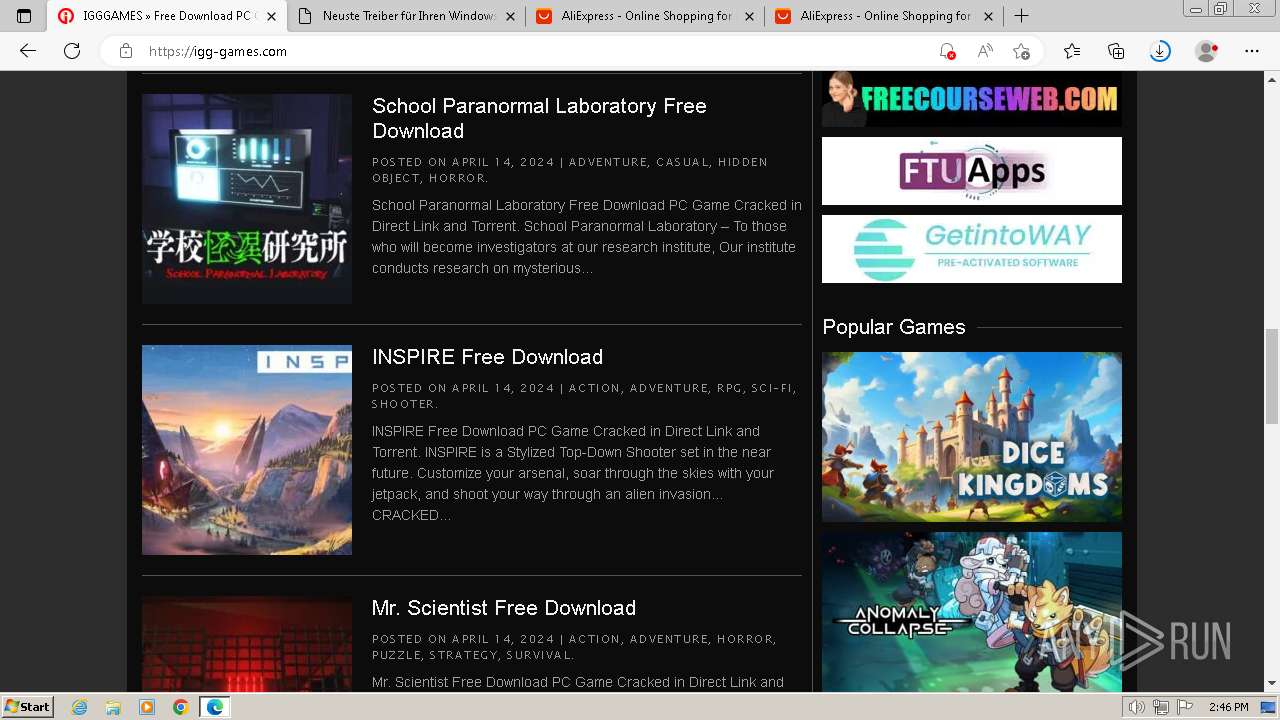The image size is (1280, 720).
Task: Switch to IGGGAMES Free Download tab
Action: 167,16
